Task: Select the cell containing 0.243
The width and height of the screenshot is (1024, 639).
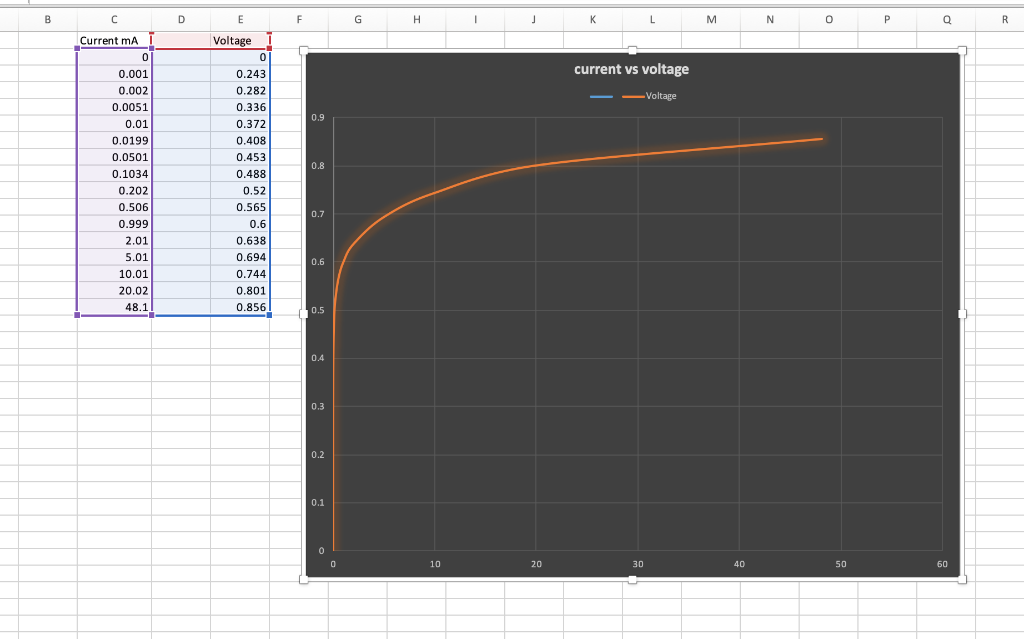Action: pos(240,74)
